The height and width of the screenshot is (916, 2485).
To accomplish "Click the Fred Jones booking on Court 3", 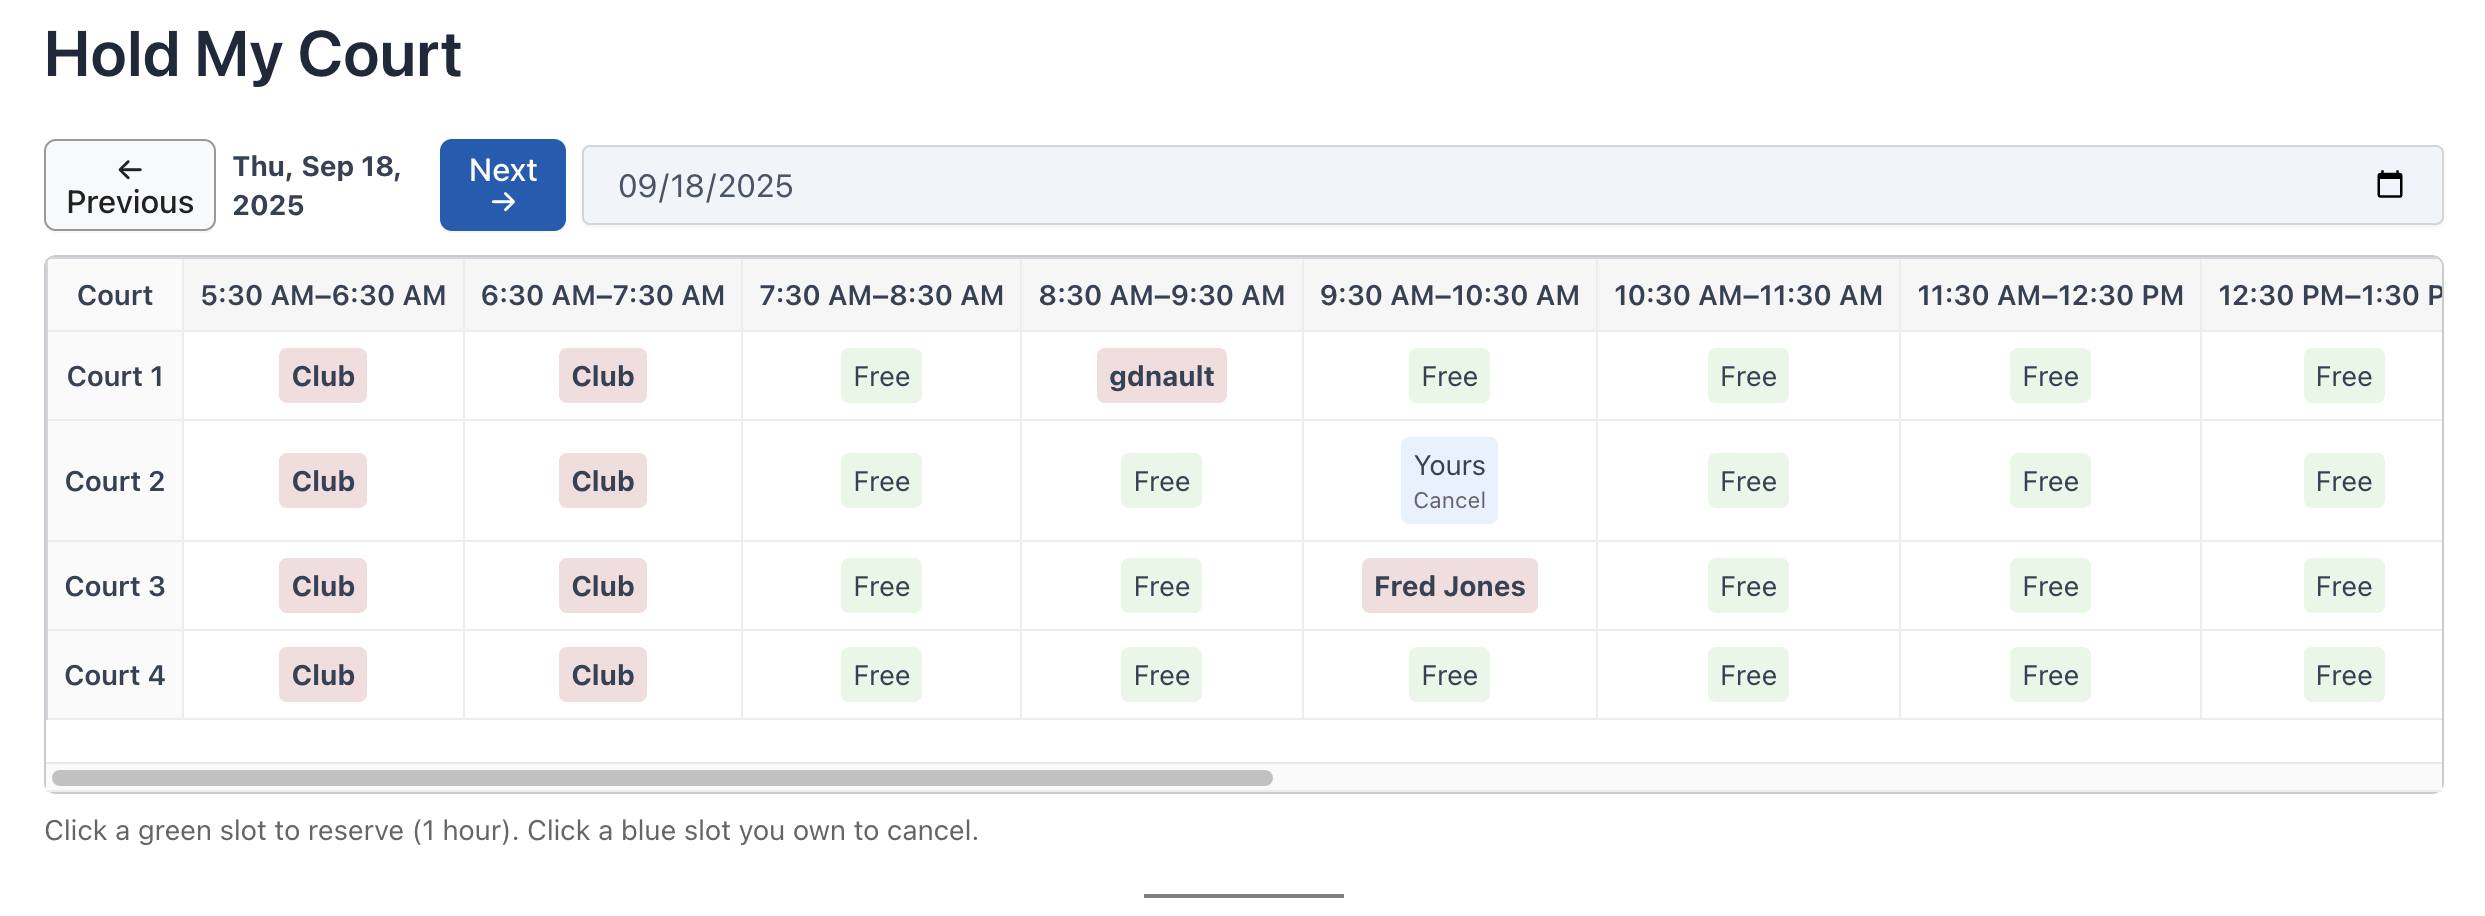I will (1448, 586).
